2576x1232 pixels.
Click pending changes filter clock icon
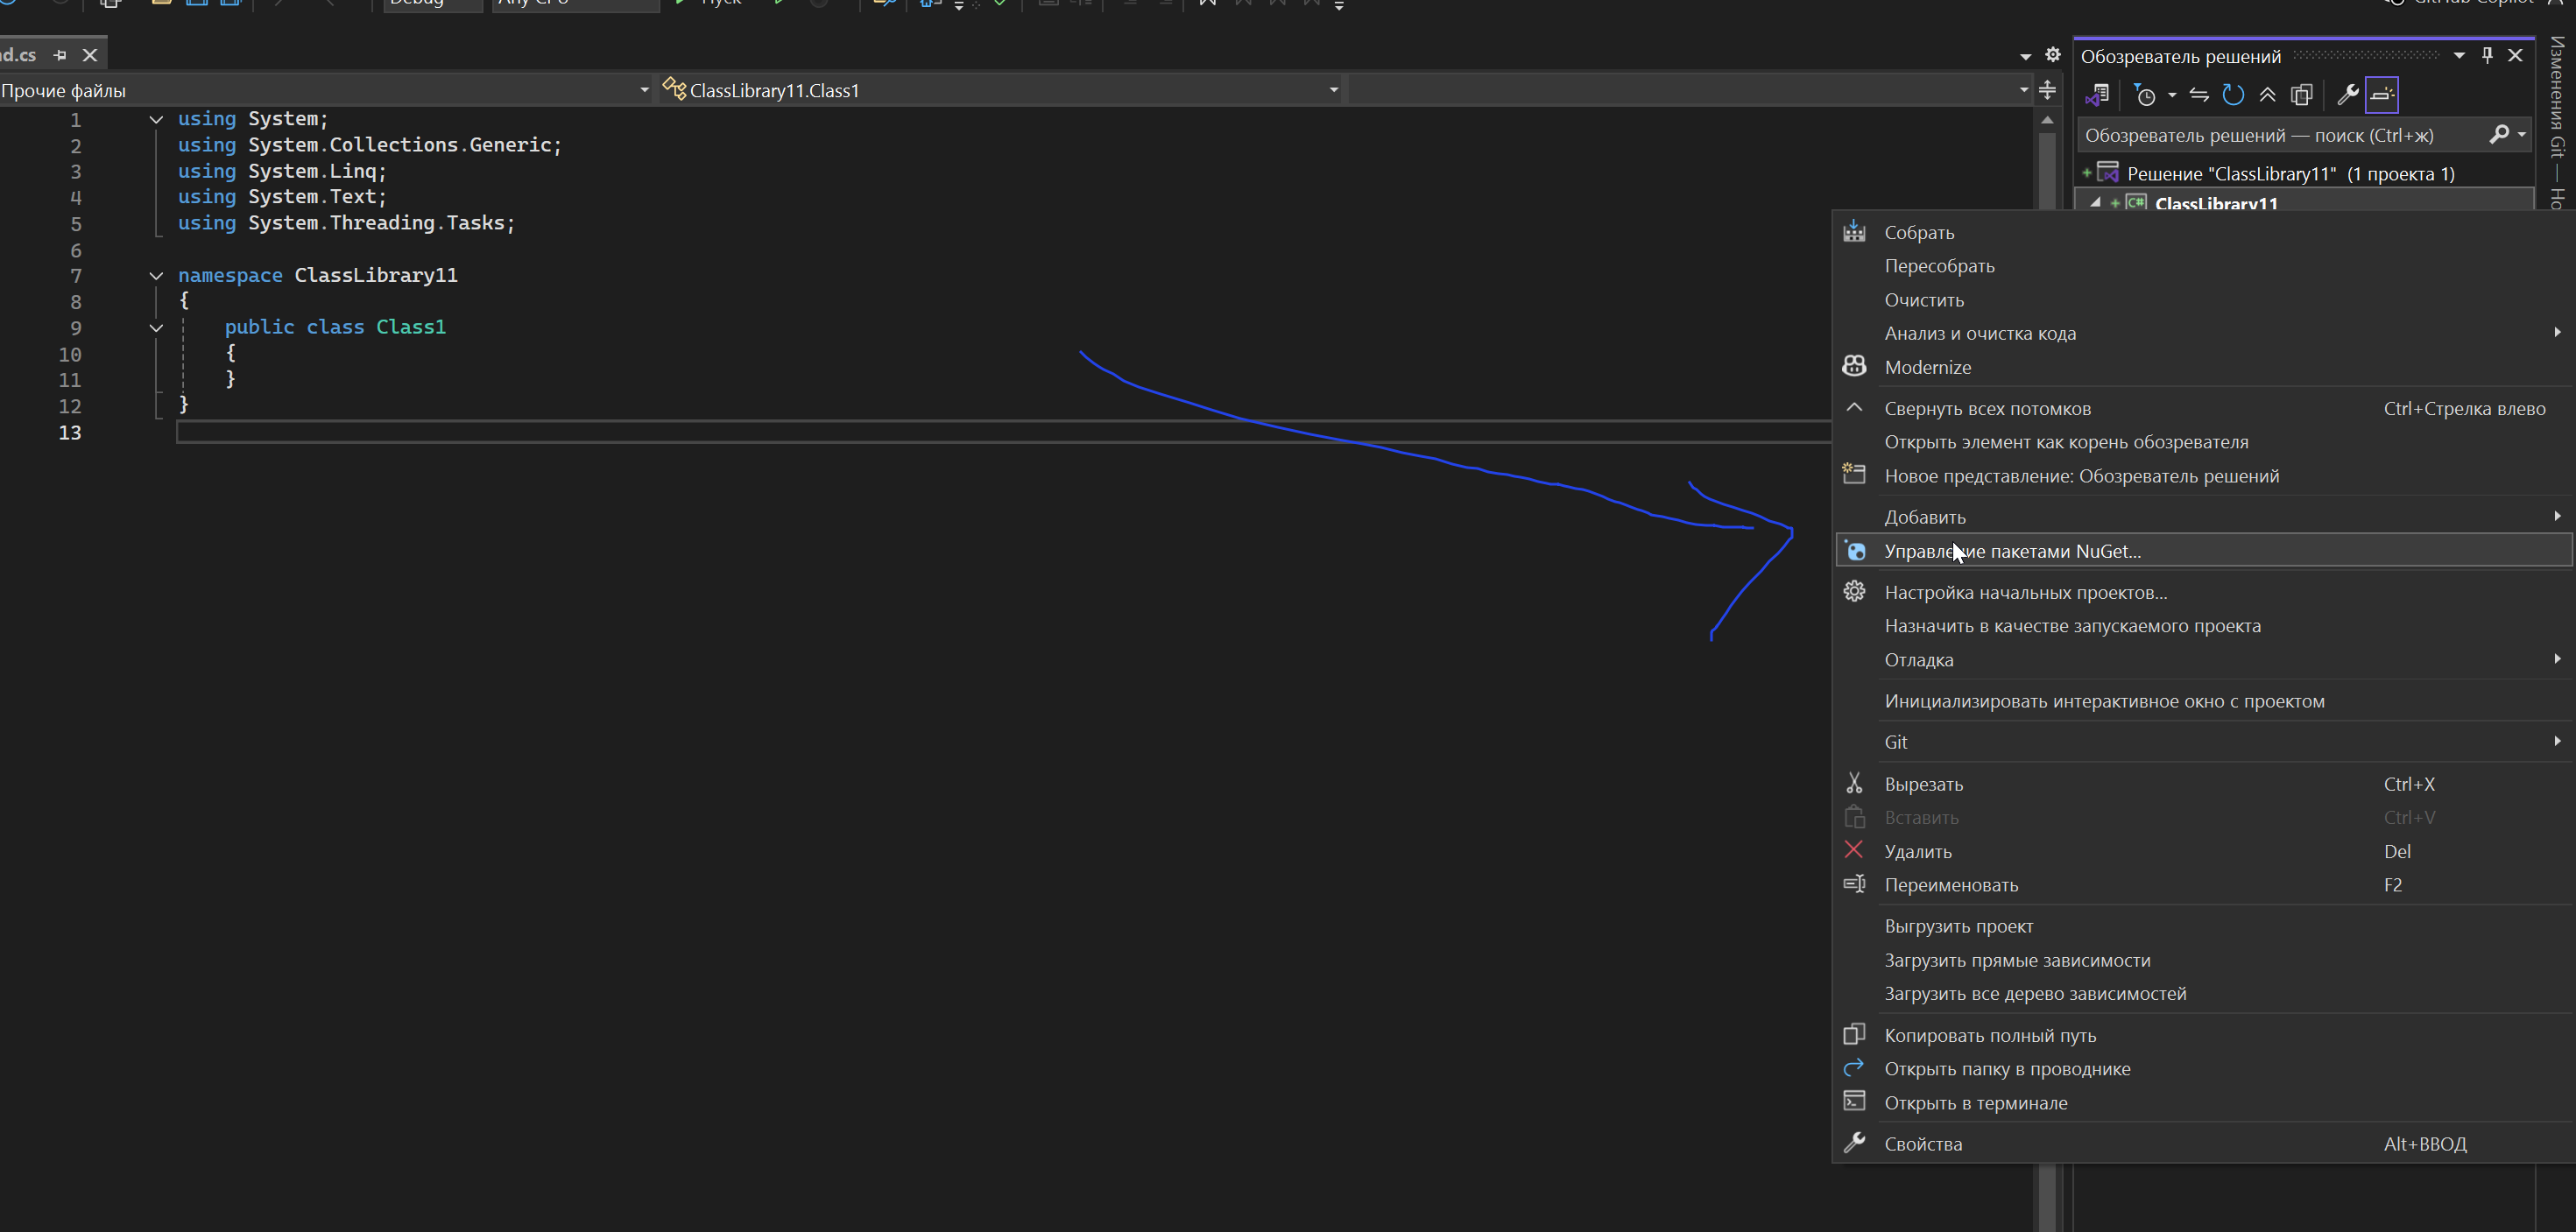tap(2144, 95)
